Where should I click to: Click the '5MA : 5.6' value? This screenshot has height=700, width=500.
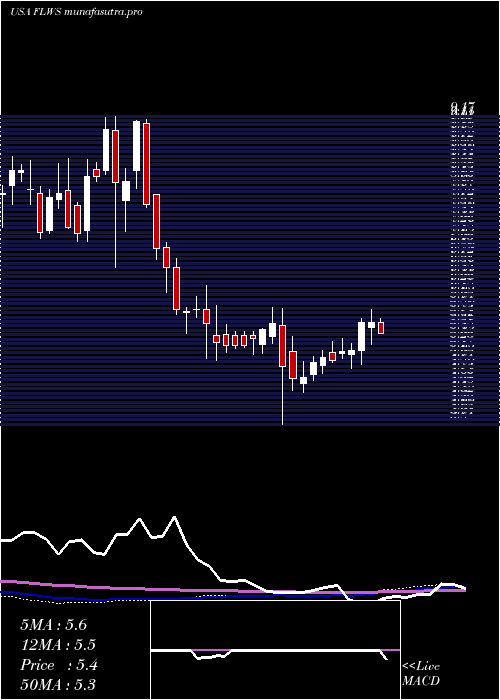click(54, 625)
